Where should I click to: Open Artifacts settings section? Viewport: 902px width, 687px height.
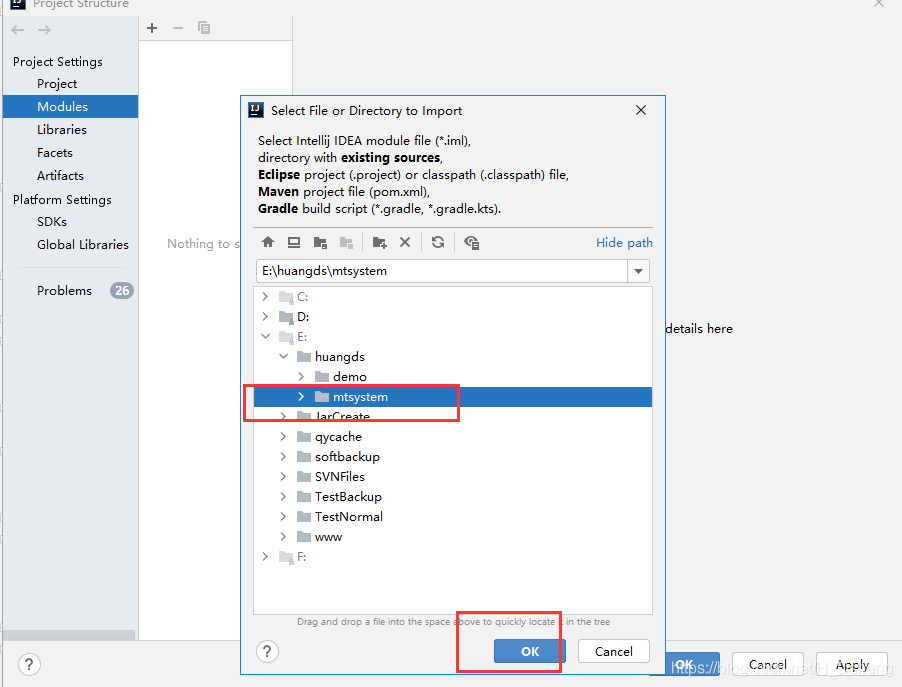coord(60,175)
